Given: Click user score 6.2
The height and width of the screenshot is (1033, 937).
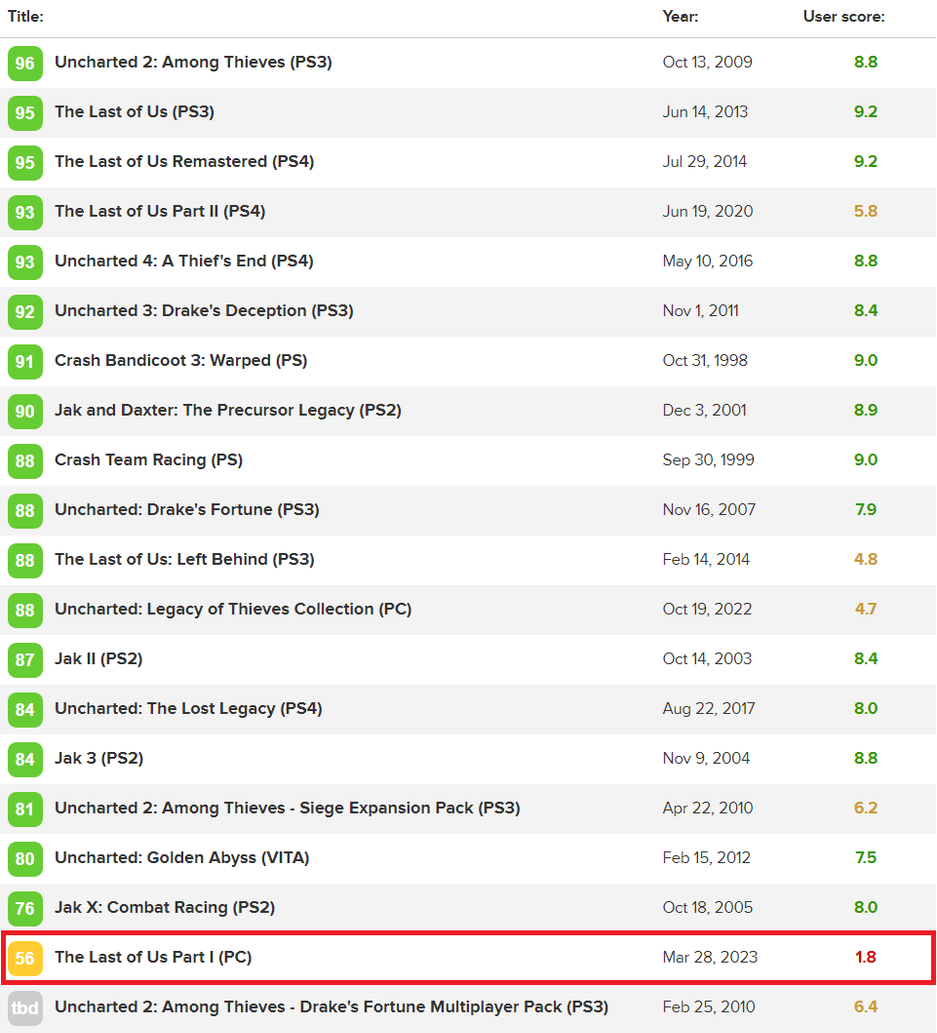Looking at the screenshot, I should [x=866, y=808].
